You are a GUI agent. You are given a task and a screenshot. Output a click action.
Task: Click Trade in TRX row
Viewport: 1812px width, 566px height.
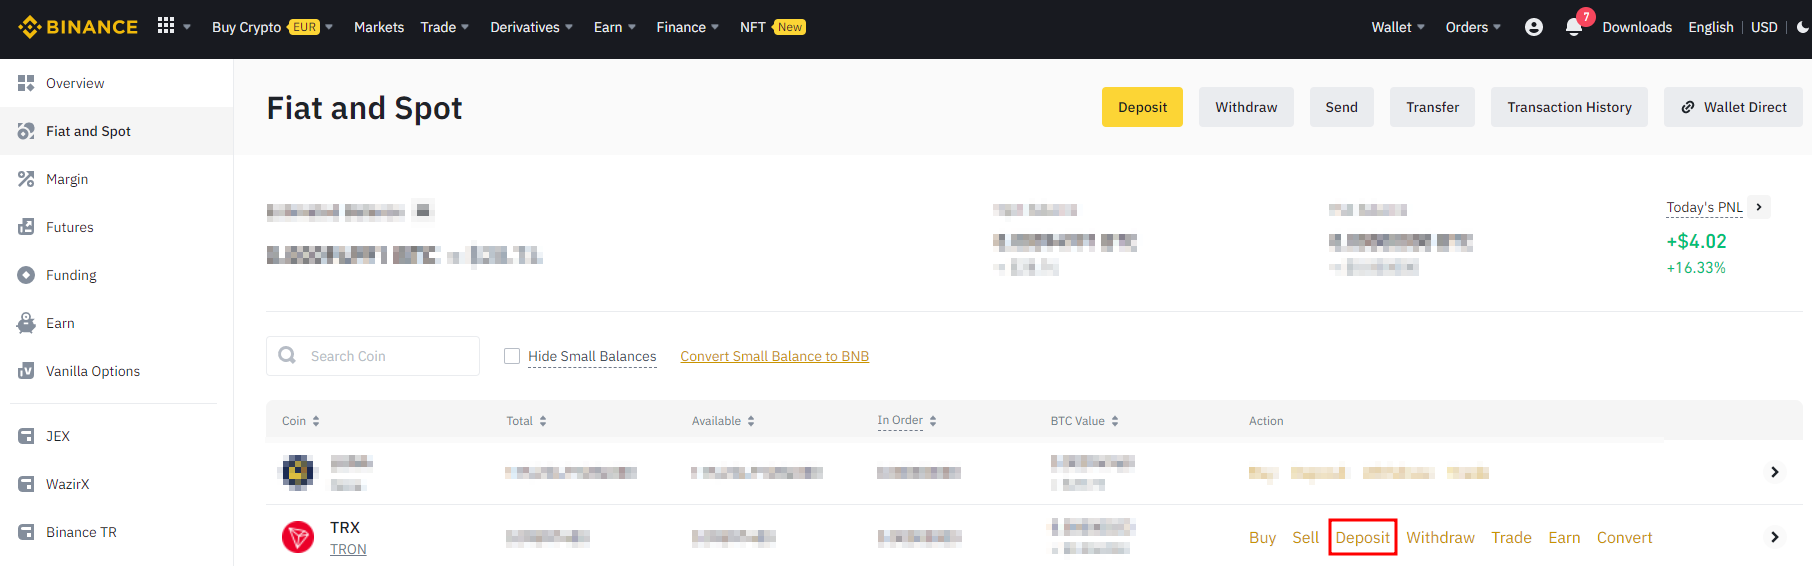point(1511,538)
